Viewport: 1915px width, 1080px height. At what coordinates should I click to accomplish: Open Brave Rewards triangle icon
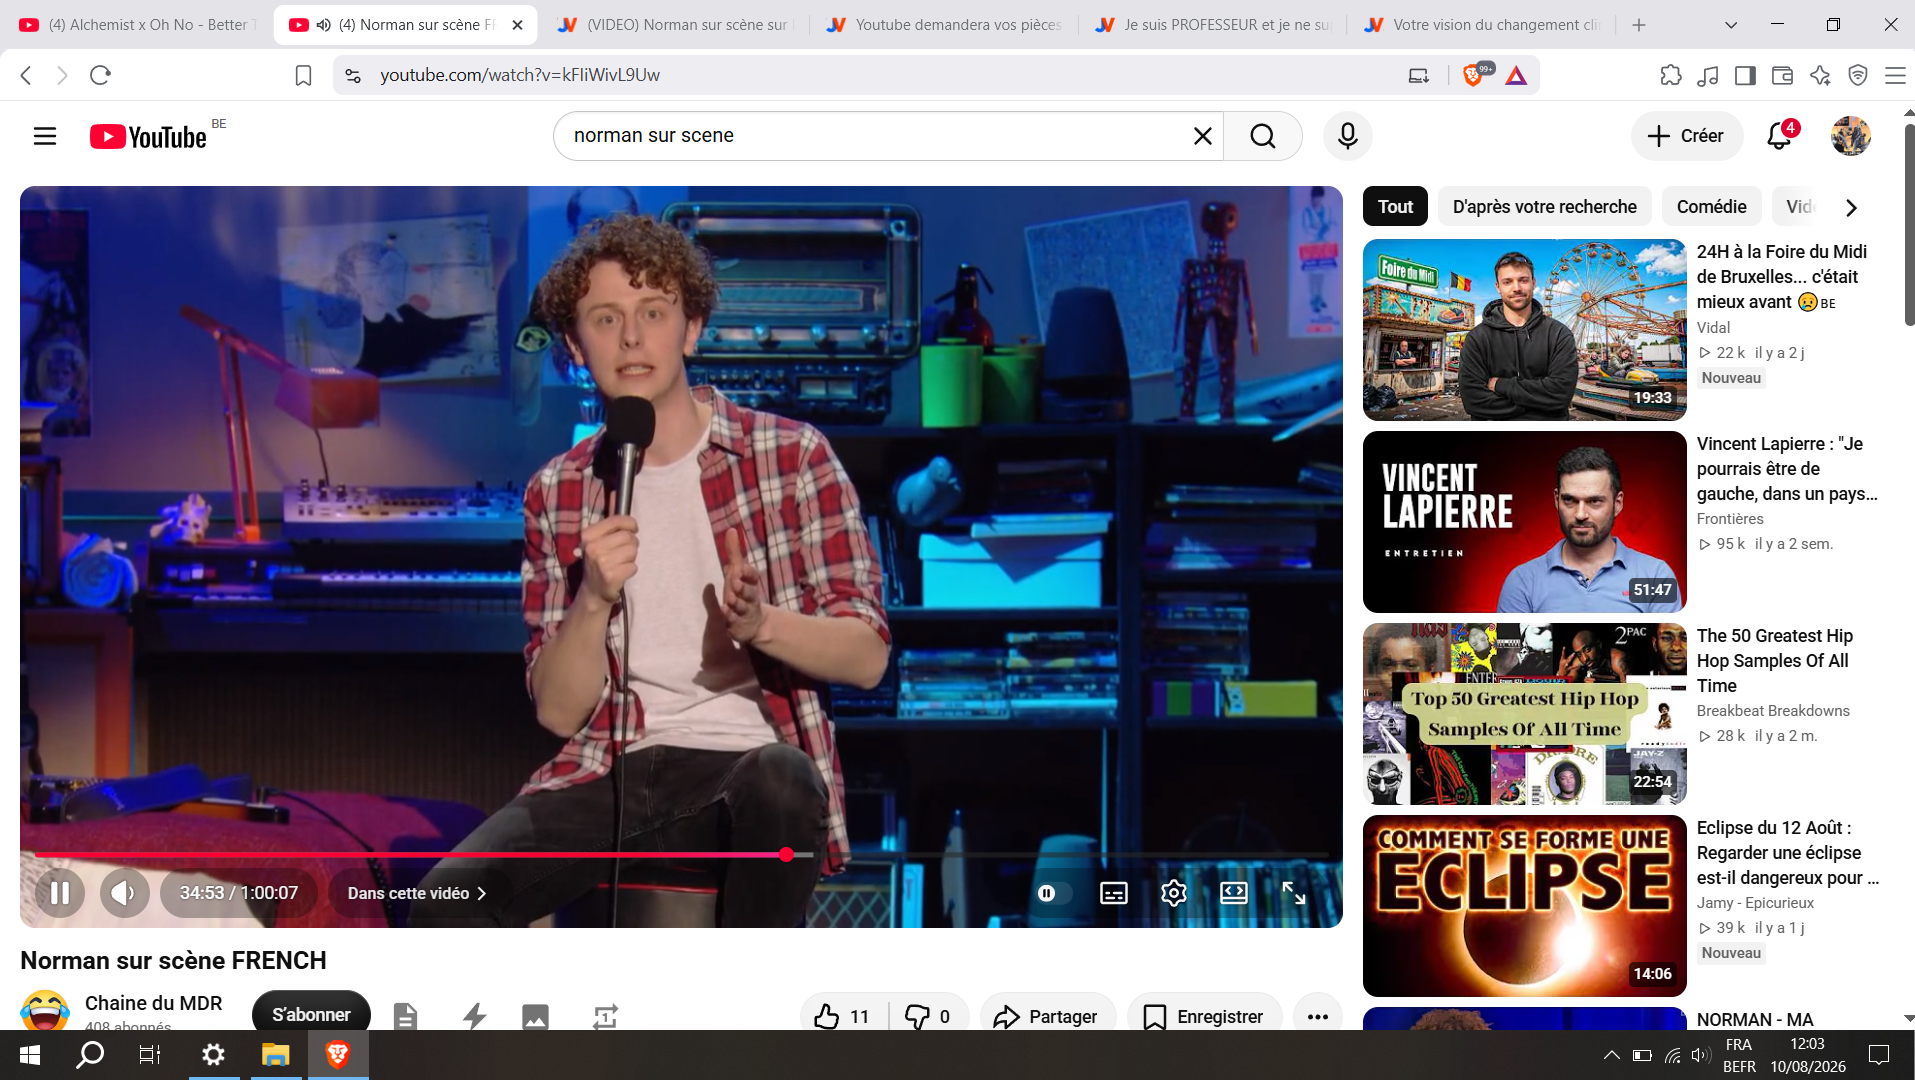[1516, 75]
